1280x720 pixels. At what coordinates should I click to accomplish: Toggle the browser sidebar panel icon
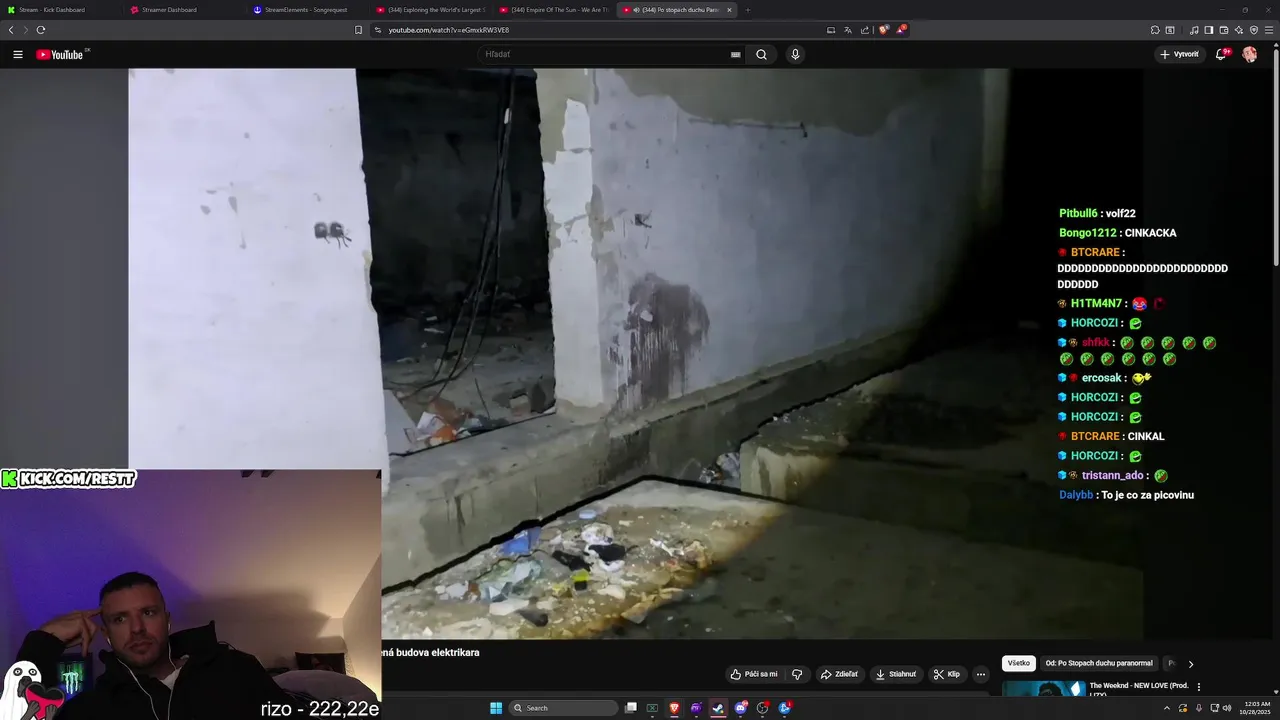pos(1208,30)
